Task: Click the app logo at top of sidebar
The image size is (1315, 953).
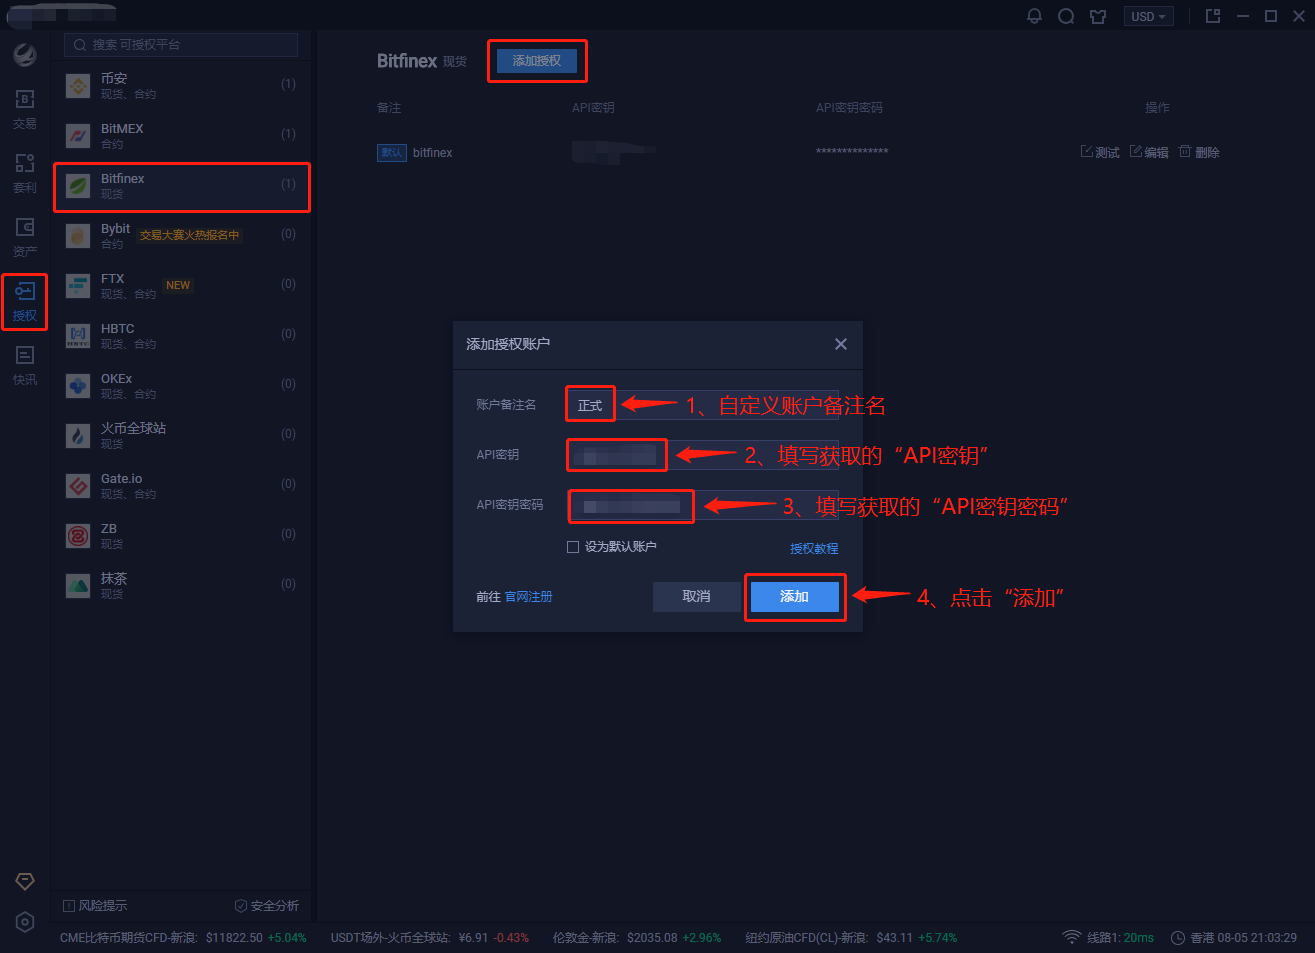Action: coord(25,54)
